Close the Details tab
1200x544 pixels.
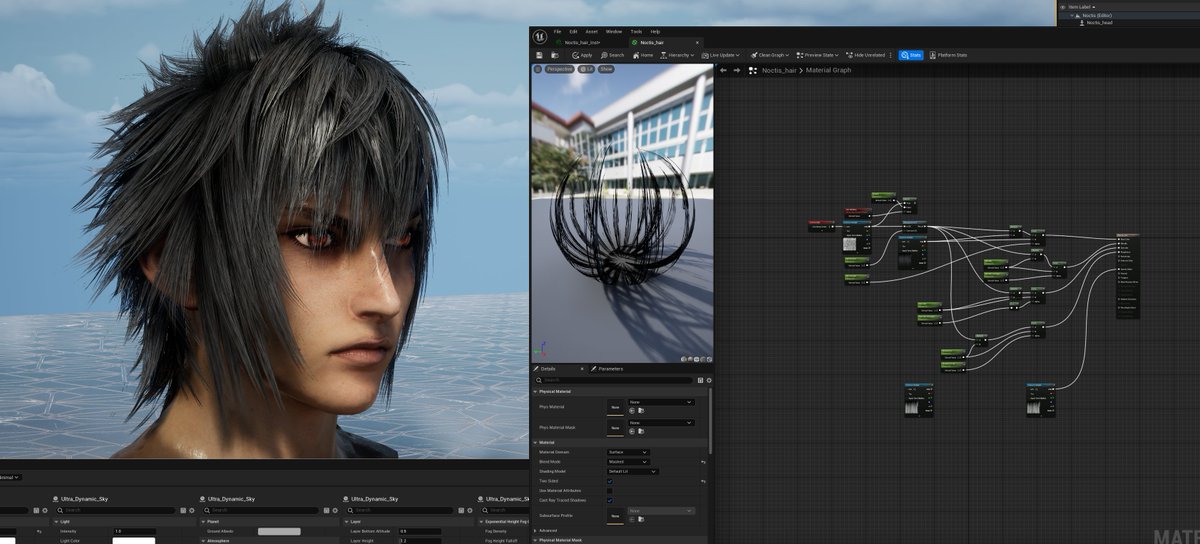pos(582,369)
